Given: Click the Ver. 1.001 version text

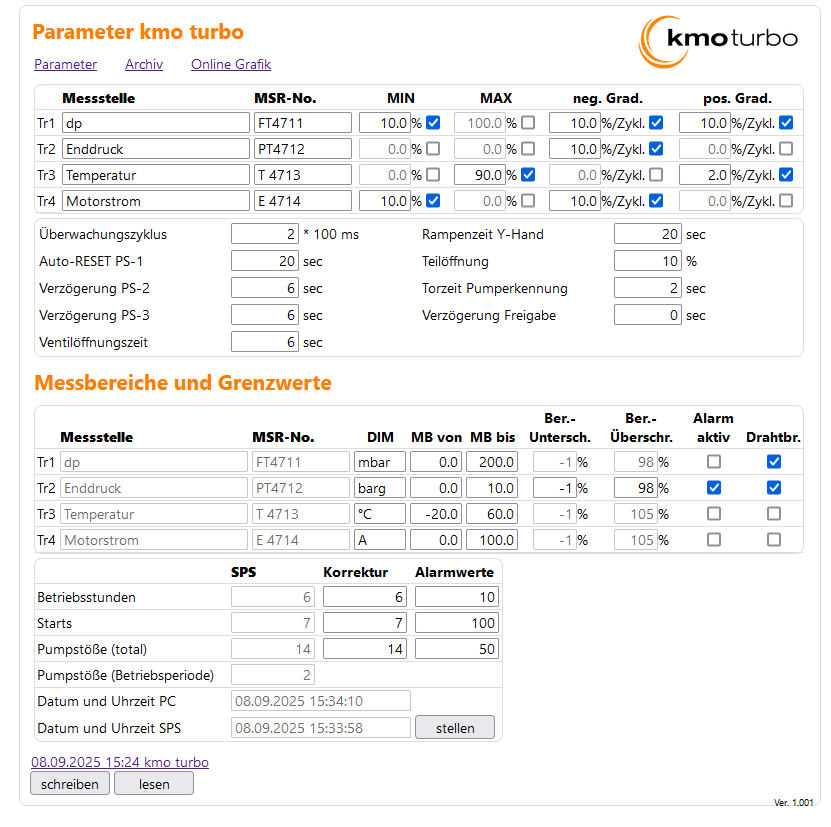Looking at the screenshot, I should click(x=793, y=802).
